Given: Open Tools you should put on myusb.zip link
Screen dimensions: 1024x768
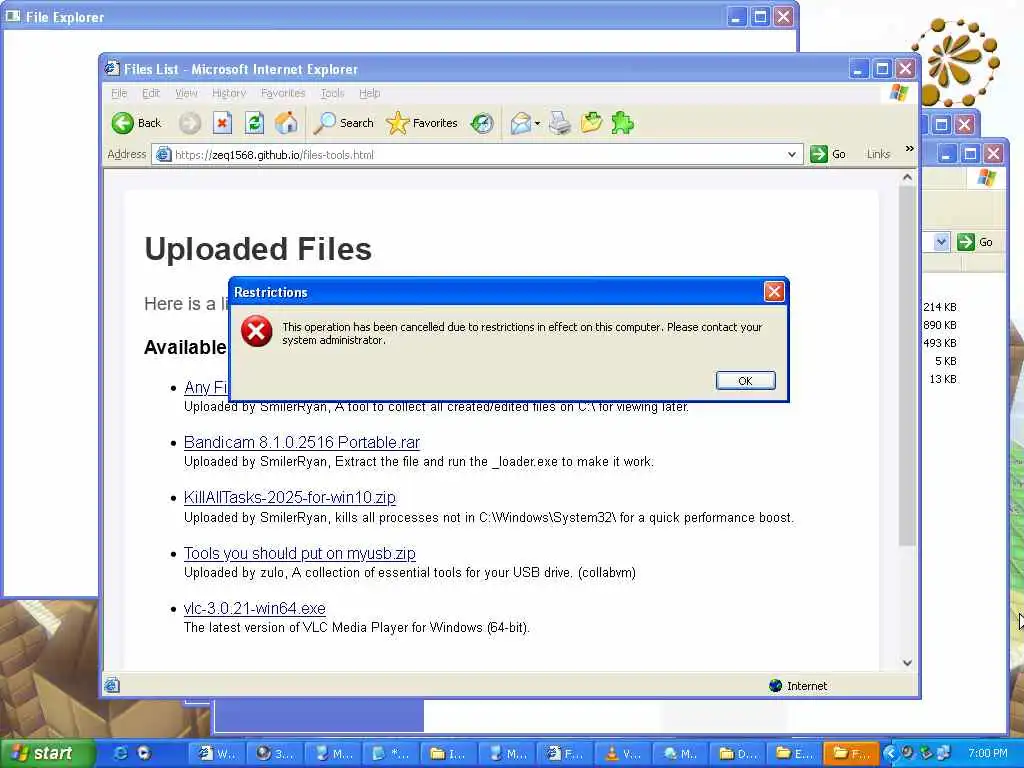Looking at the screenshot, I should [300, 553].
